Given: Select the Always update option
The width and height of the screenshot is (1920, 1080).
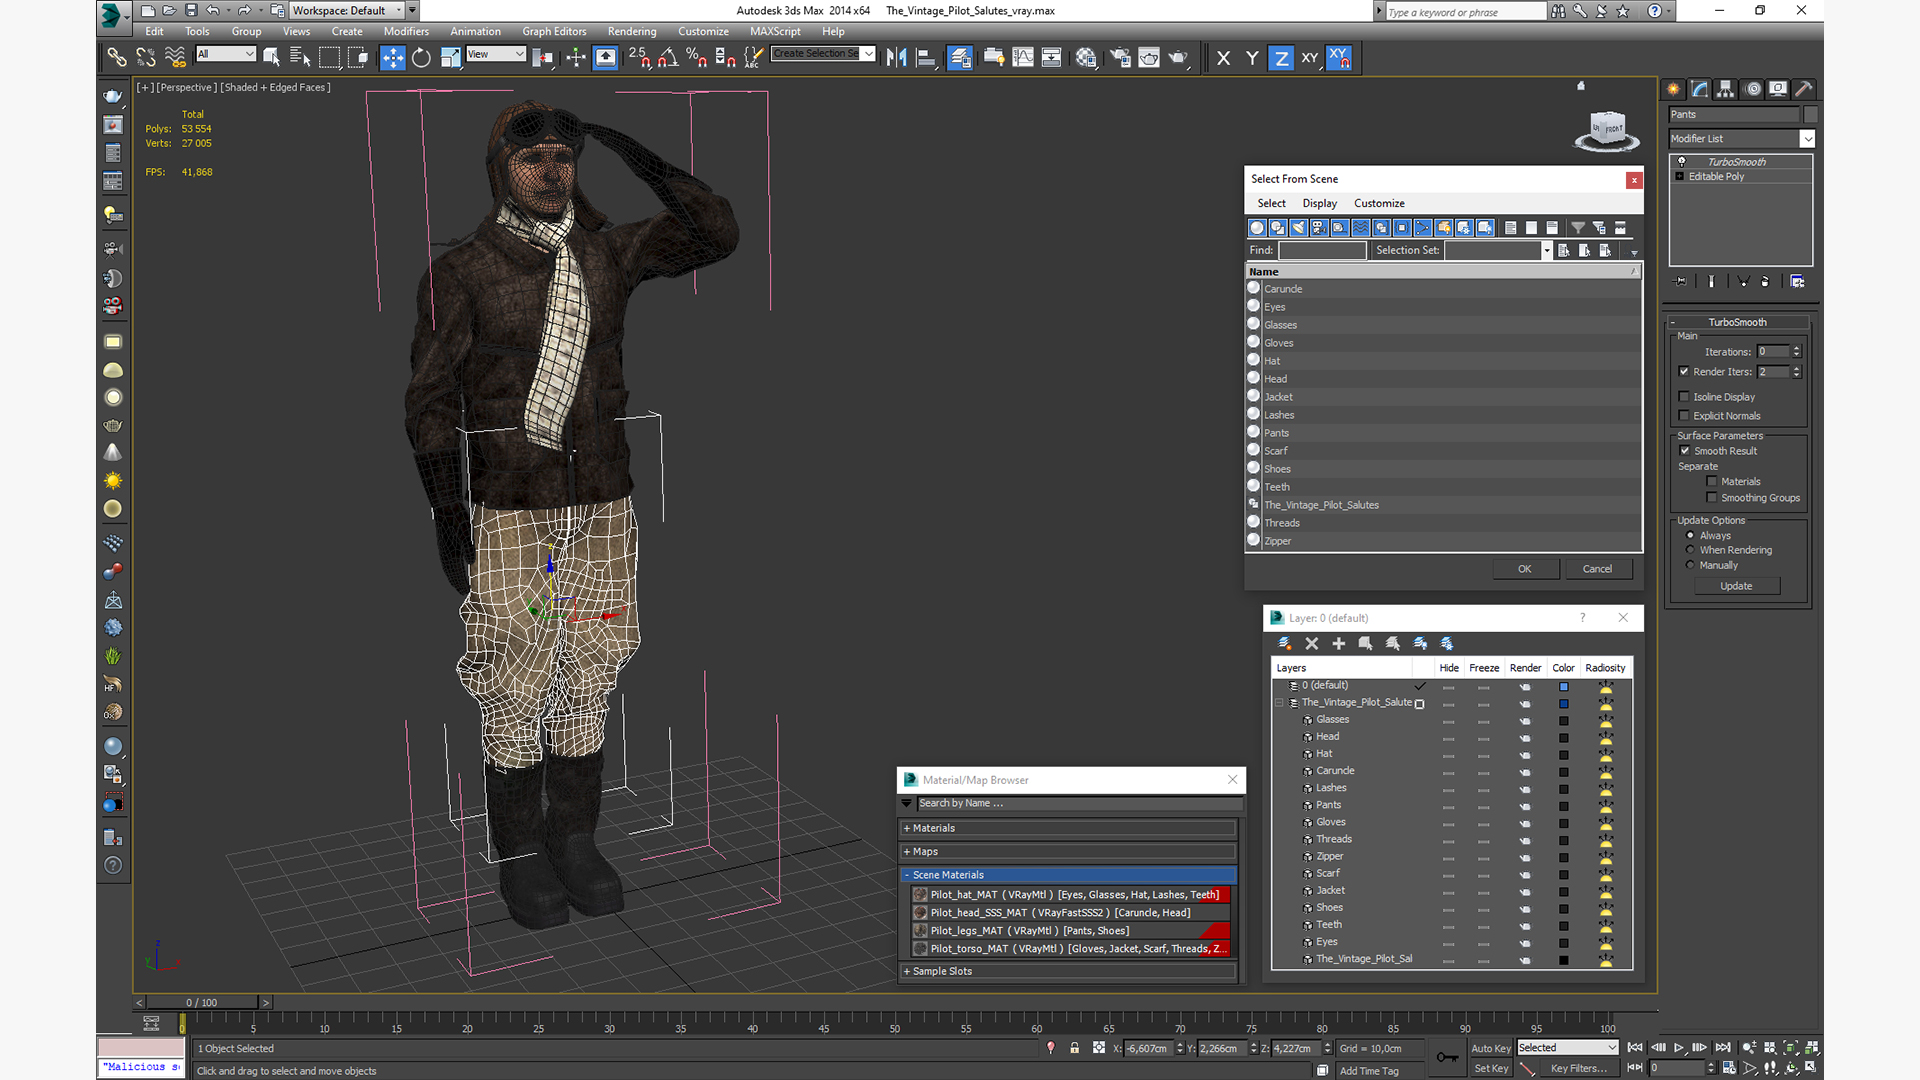Looking at the screenshot, I should click(1690, 535).
